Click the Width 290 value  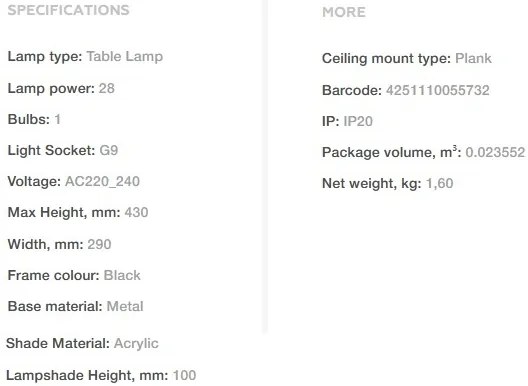(x=99, y=244)
